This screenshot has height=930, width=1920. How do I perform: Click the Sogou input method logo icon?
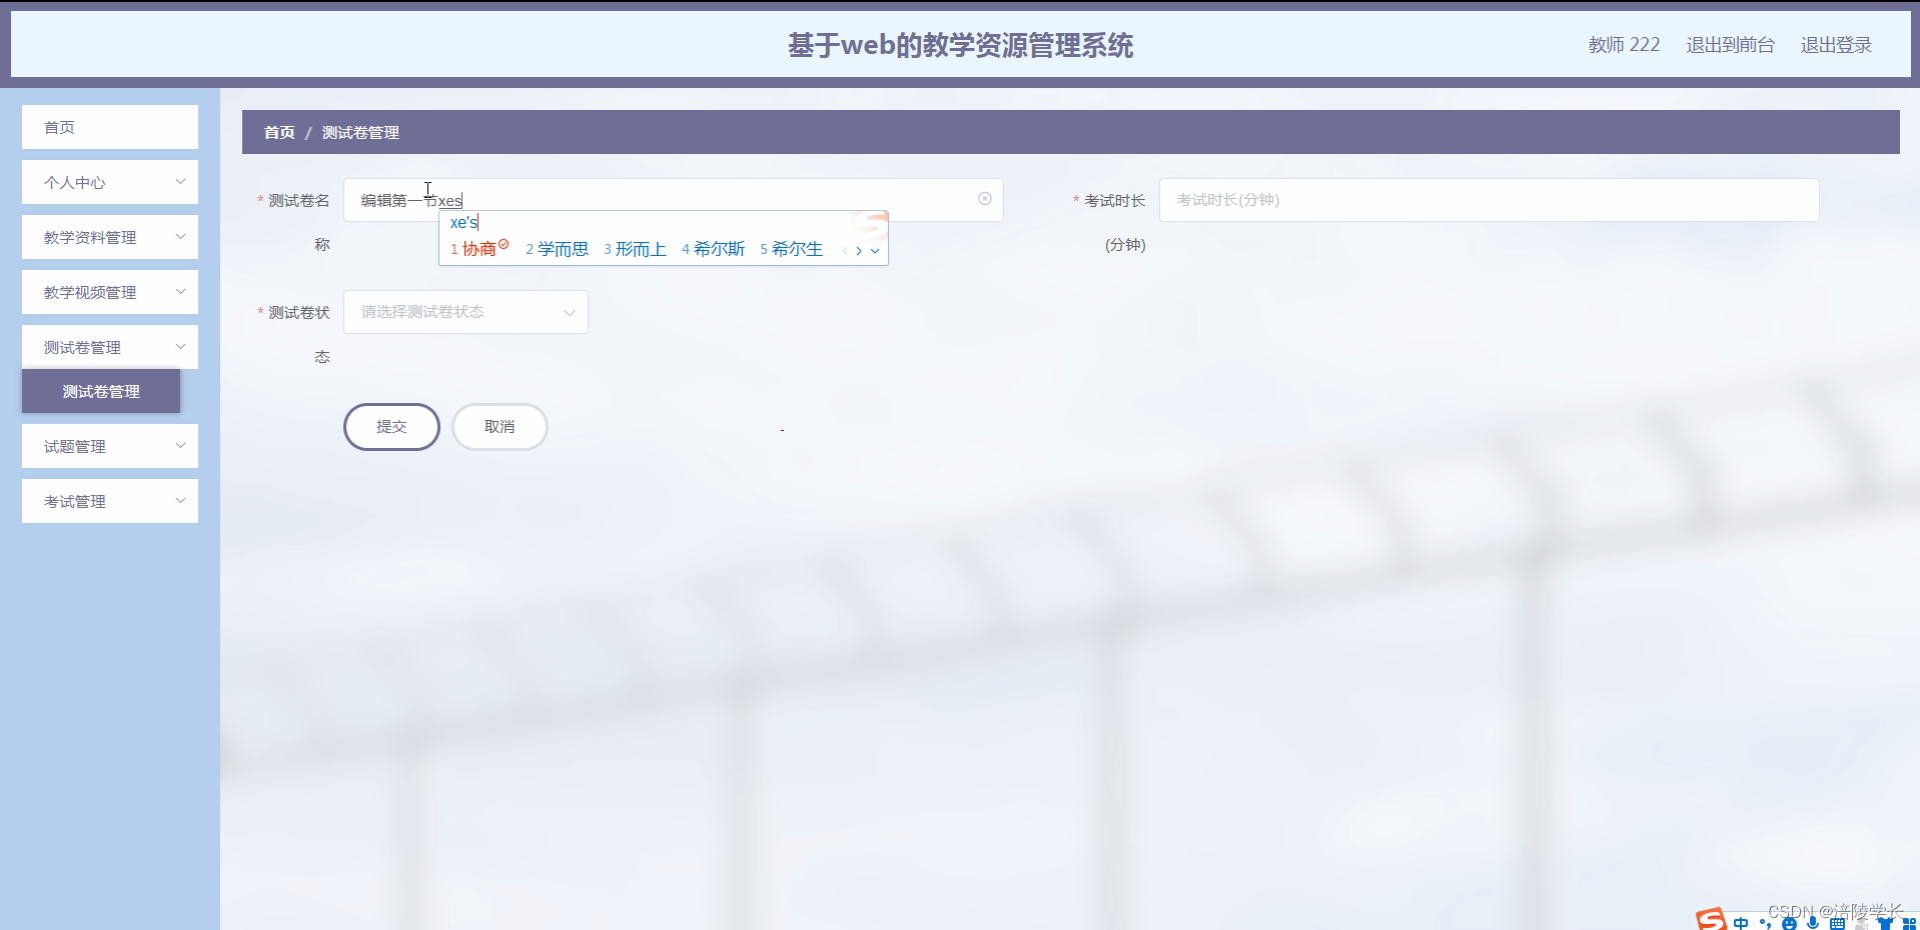click(1710, 922)
